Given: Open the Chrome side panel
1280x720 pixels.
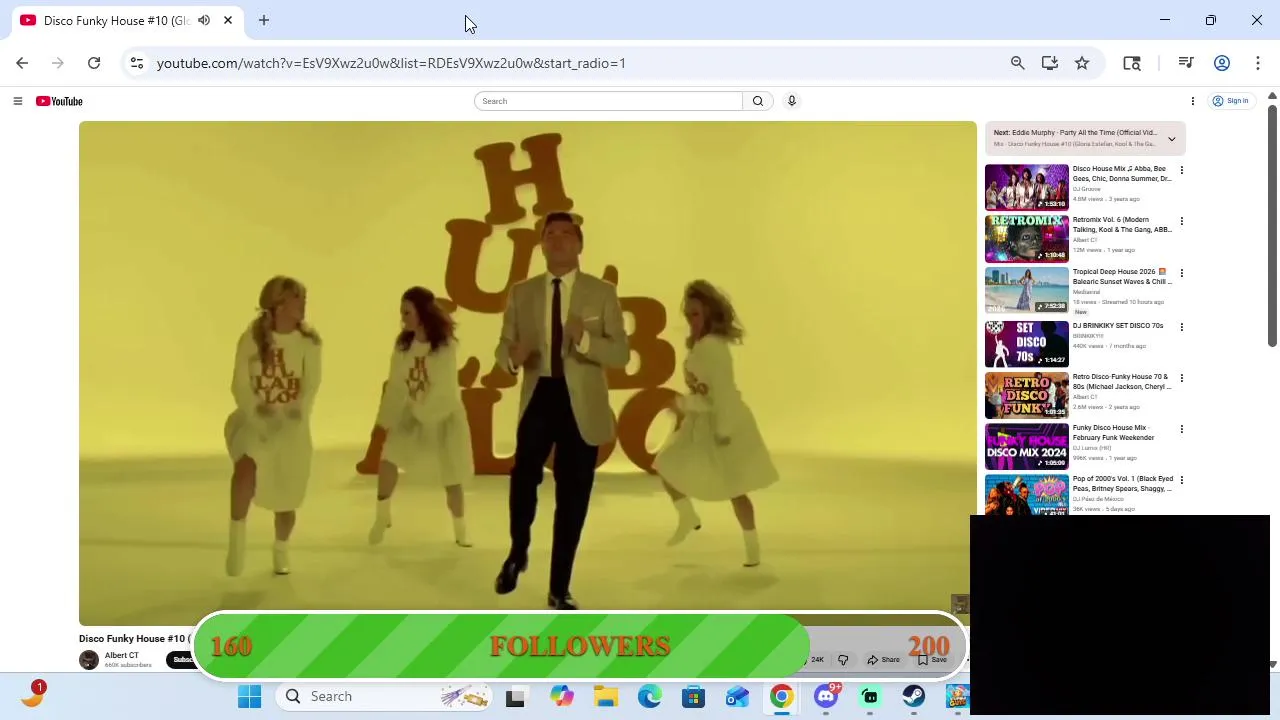Looking at the screenshot, I should [x=1132, y=63].
